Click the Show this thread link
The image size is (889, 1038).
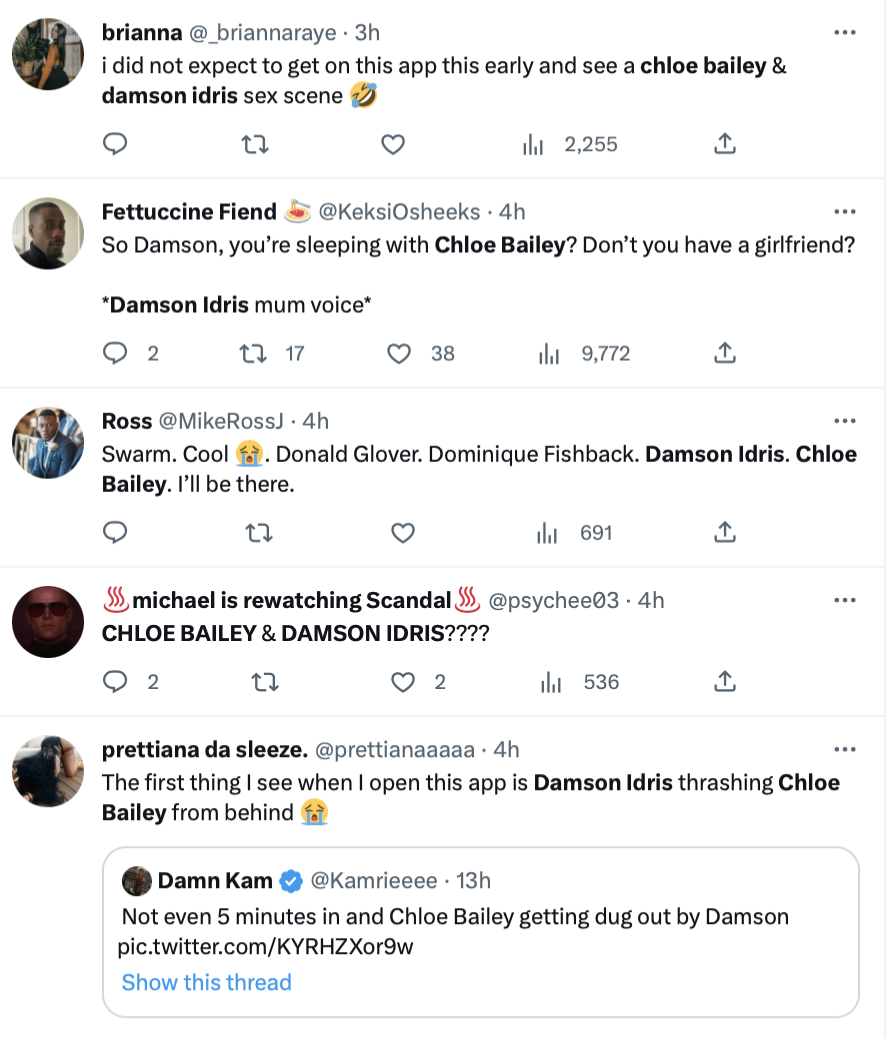(206, 982)
